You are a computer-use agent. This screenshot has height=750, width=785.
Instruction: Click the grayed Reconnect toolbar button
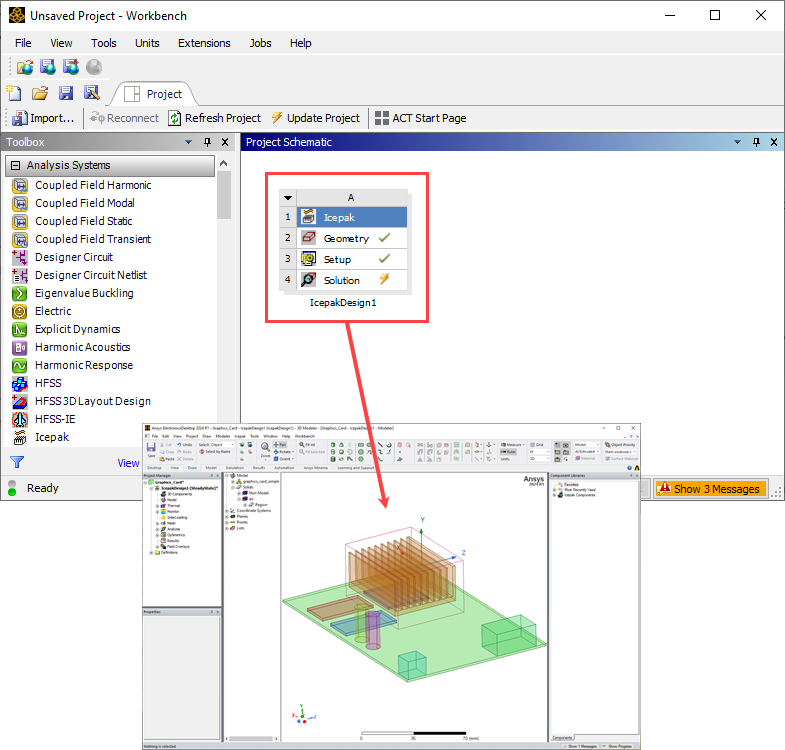click(124, 118)
